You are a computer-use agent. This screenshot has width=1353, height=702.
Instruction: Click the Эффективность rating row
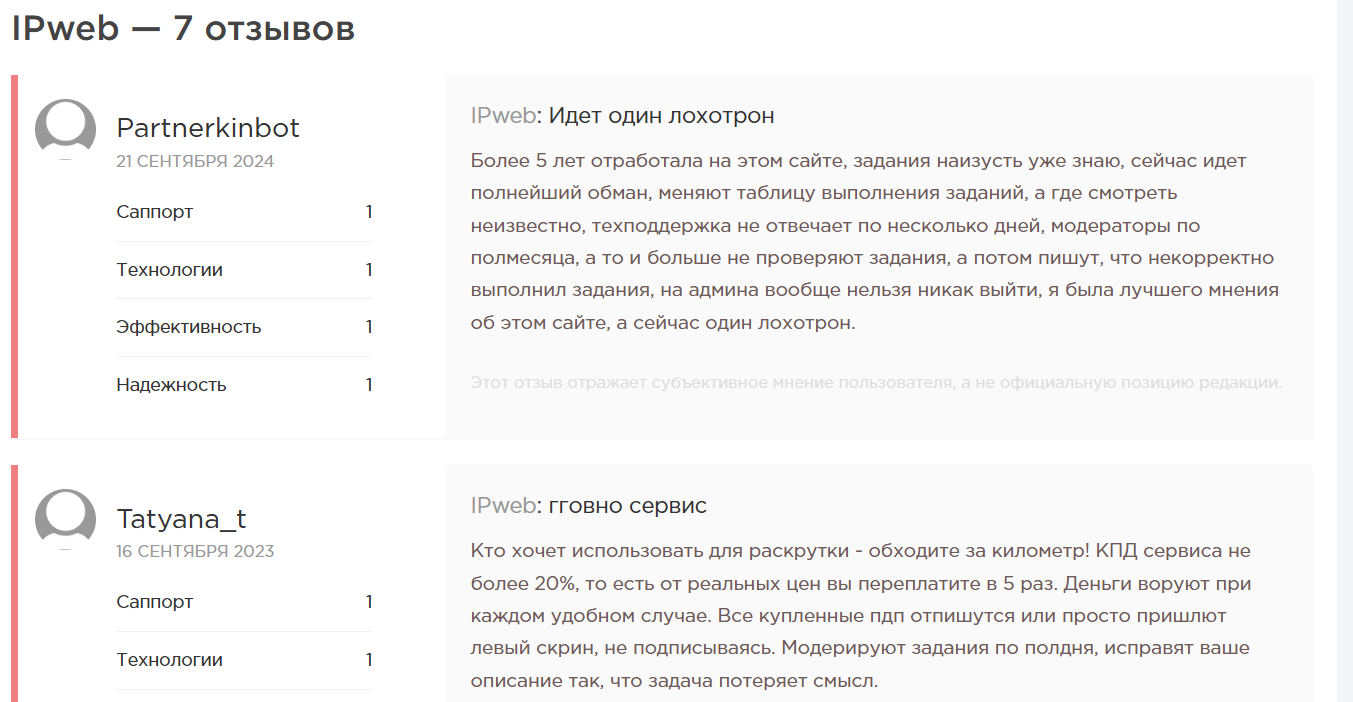pos(244,327)
